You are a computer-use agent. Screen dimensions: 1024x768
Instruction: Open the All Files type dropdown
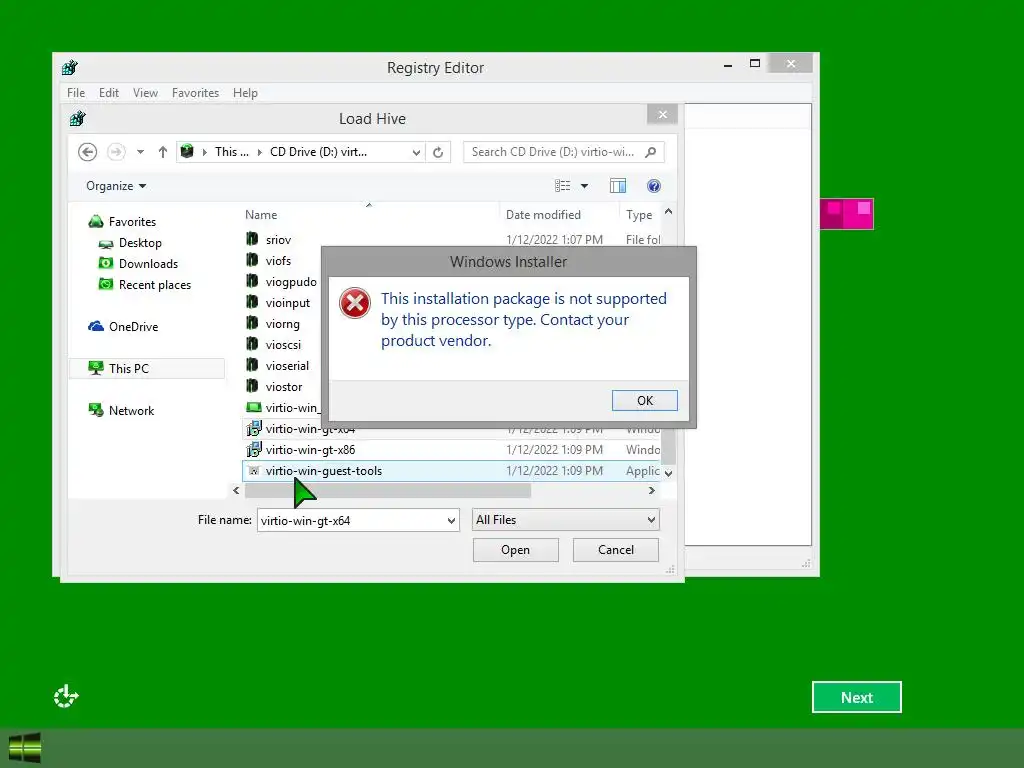(x=566, y=520)
